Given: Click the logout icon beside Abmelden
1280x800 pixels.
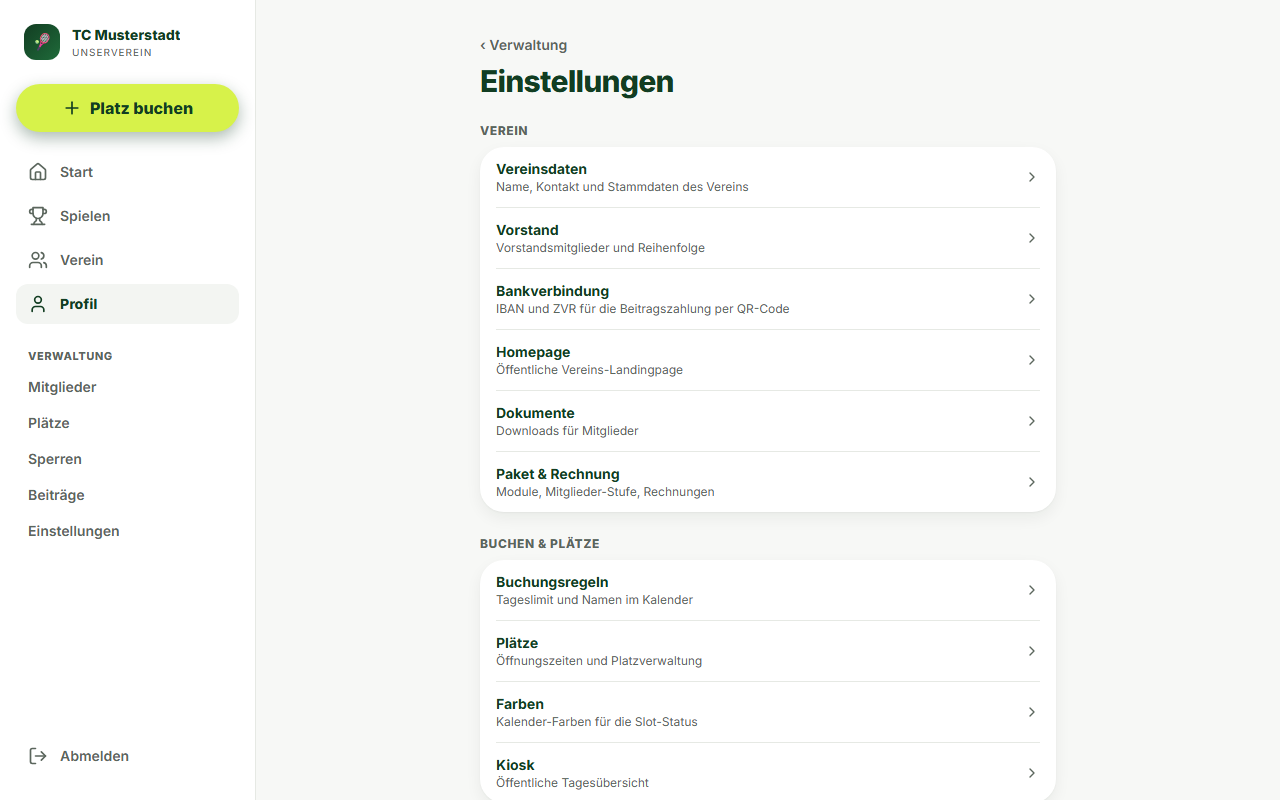Looking at the screenshot, I should point(38,756).
